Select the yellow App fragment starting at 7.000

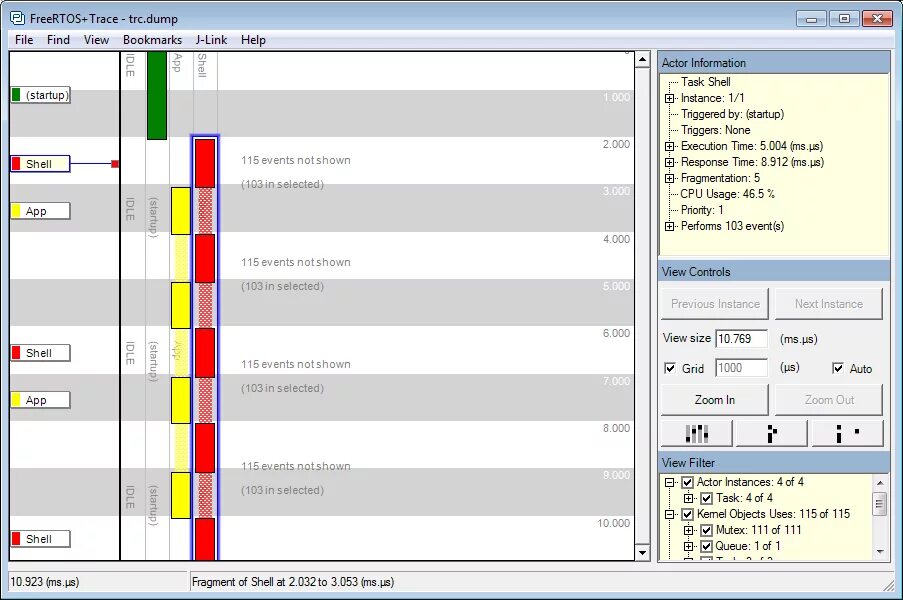tap(181, 401)
